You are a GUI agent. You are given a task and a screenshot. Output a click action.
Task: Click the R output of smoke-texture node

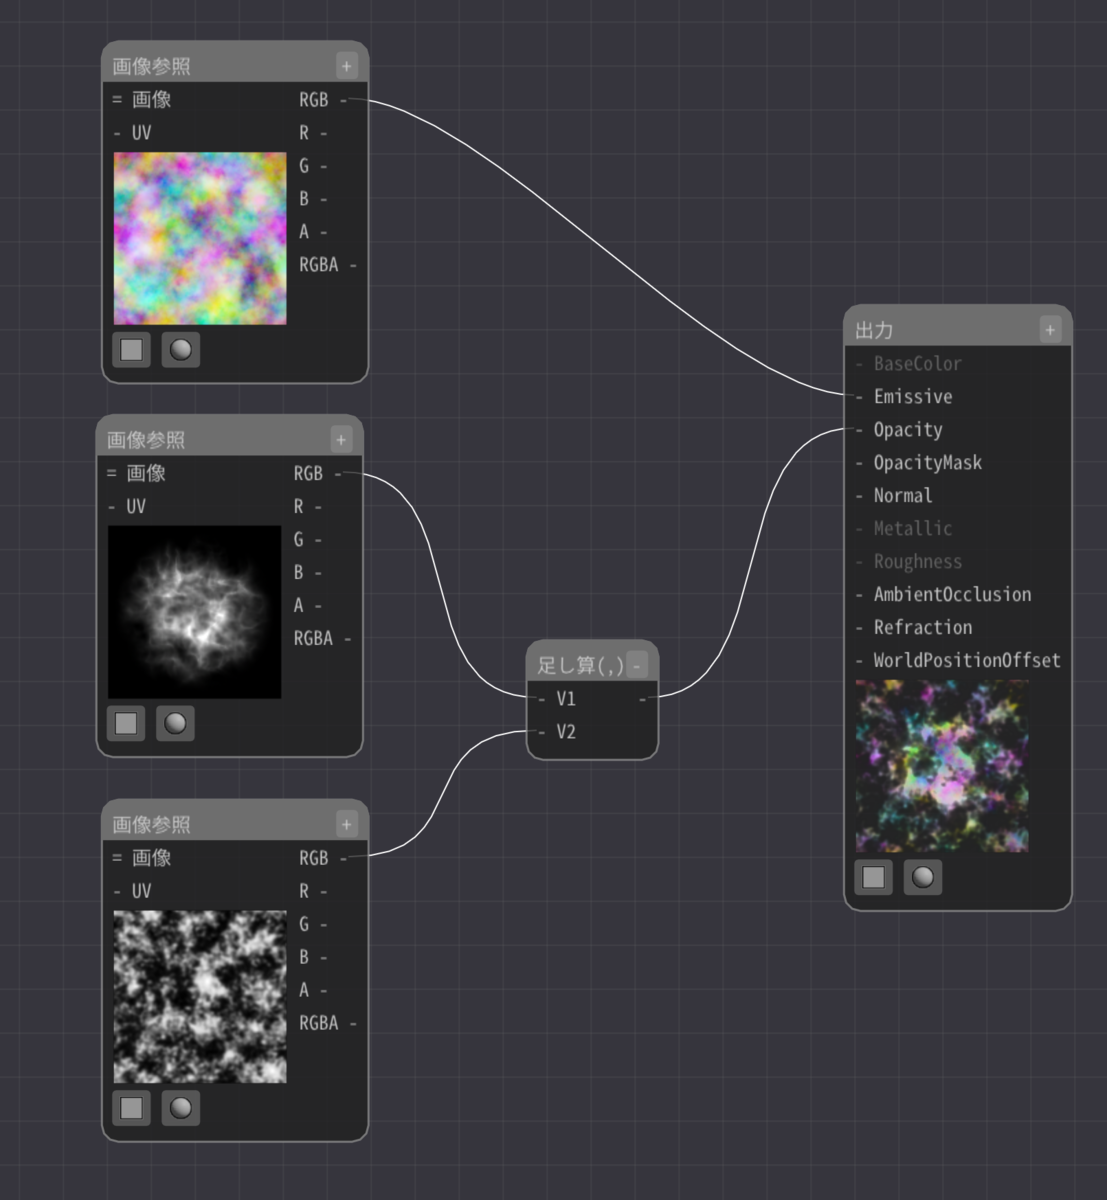click(x=308, y=506)
